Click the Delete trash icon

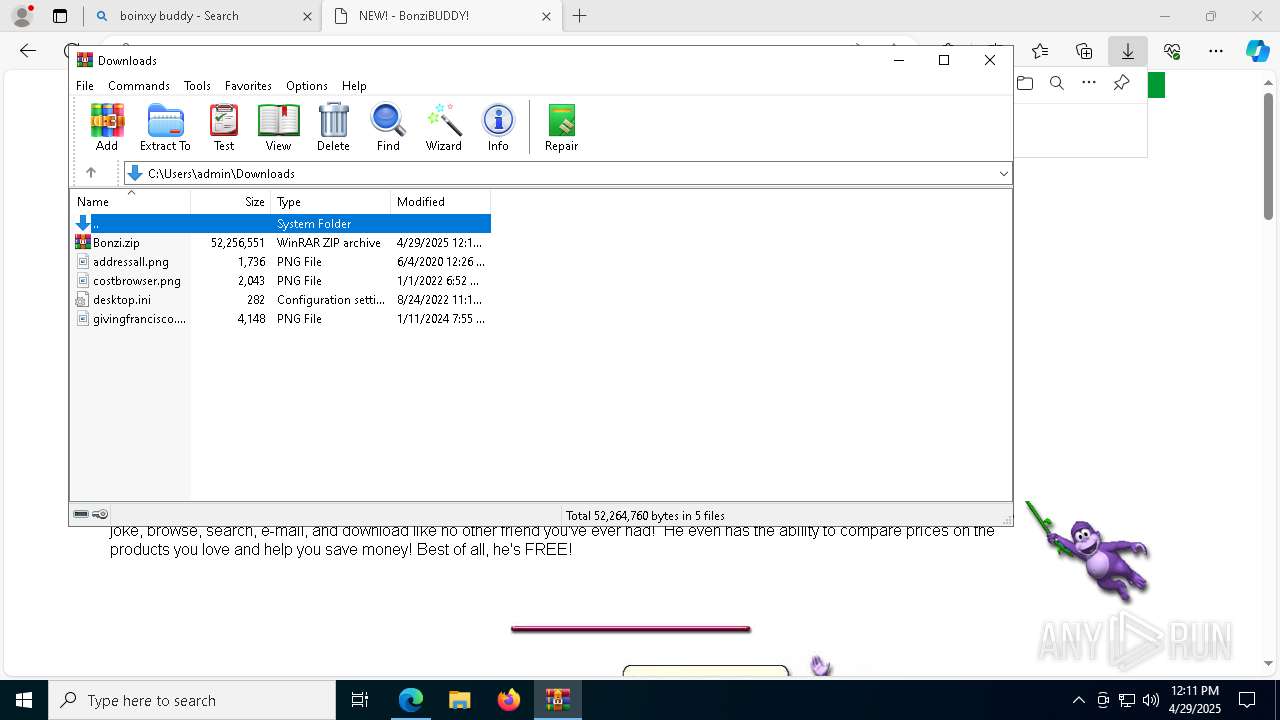point(333,127)
